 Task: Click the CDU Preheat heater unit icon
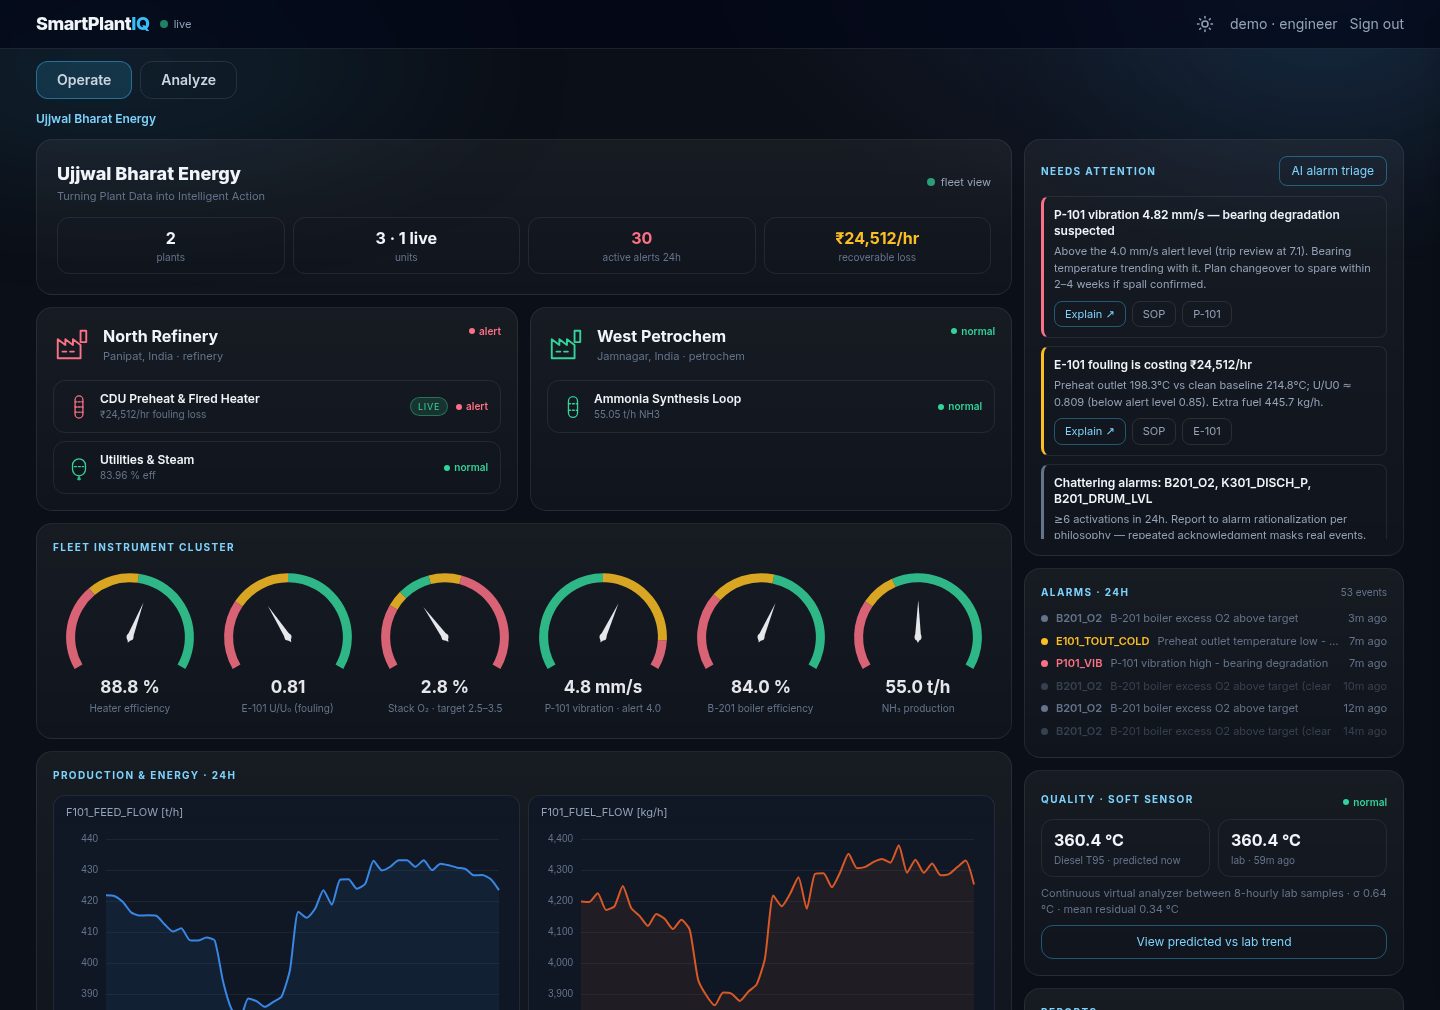click(79, 406)
